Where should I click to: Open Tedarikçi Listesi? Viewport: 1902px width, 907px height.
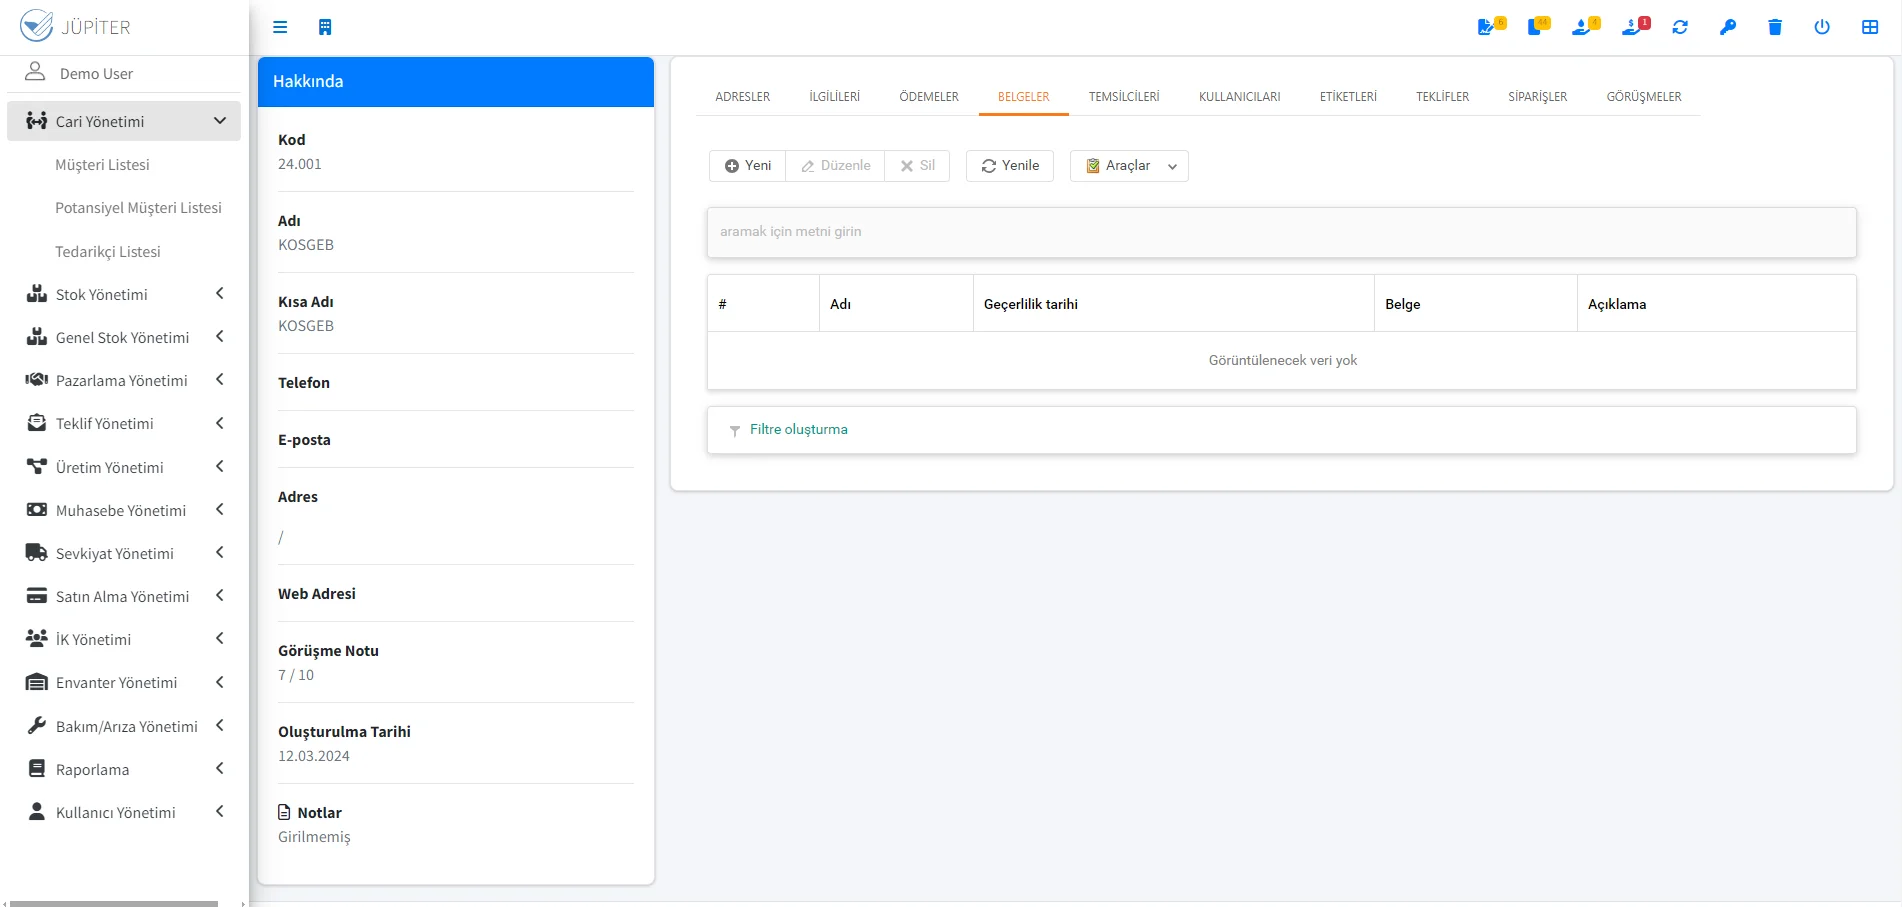(107, 251)
